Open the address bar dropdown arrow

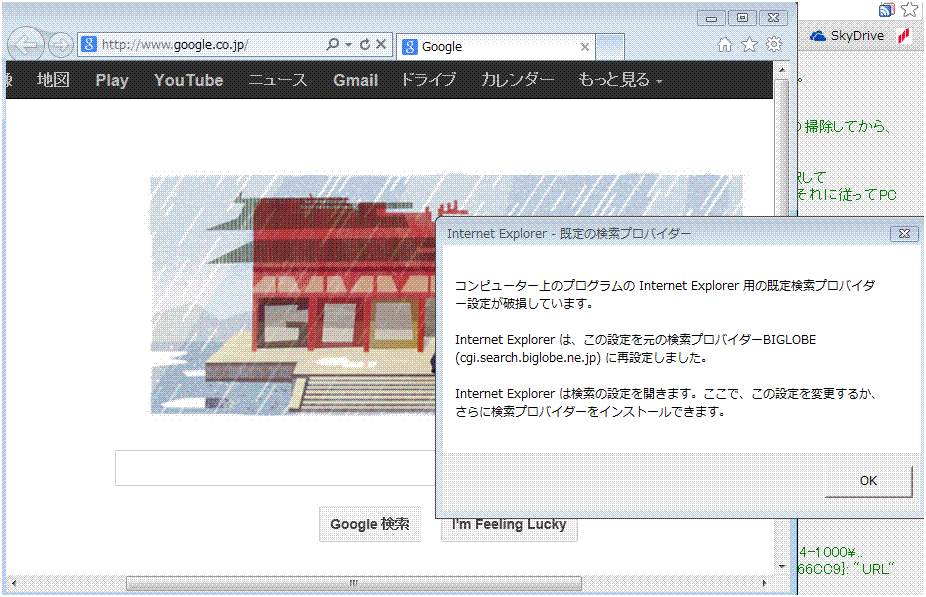coord(348,45)
